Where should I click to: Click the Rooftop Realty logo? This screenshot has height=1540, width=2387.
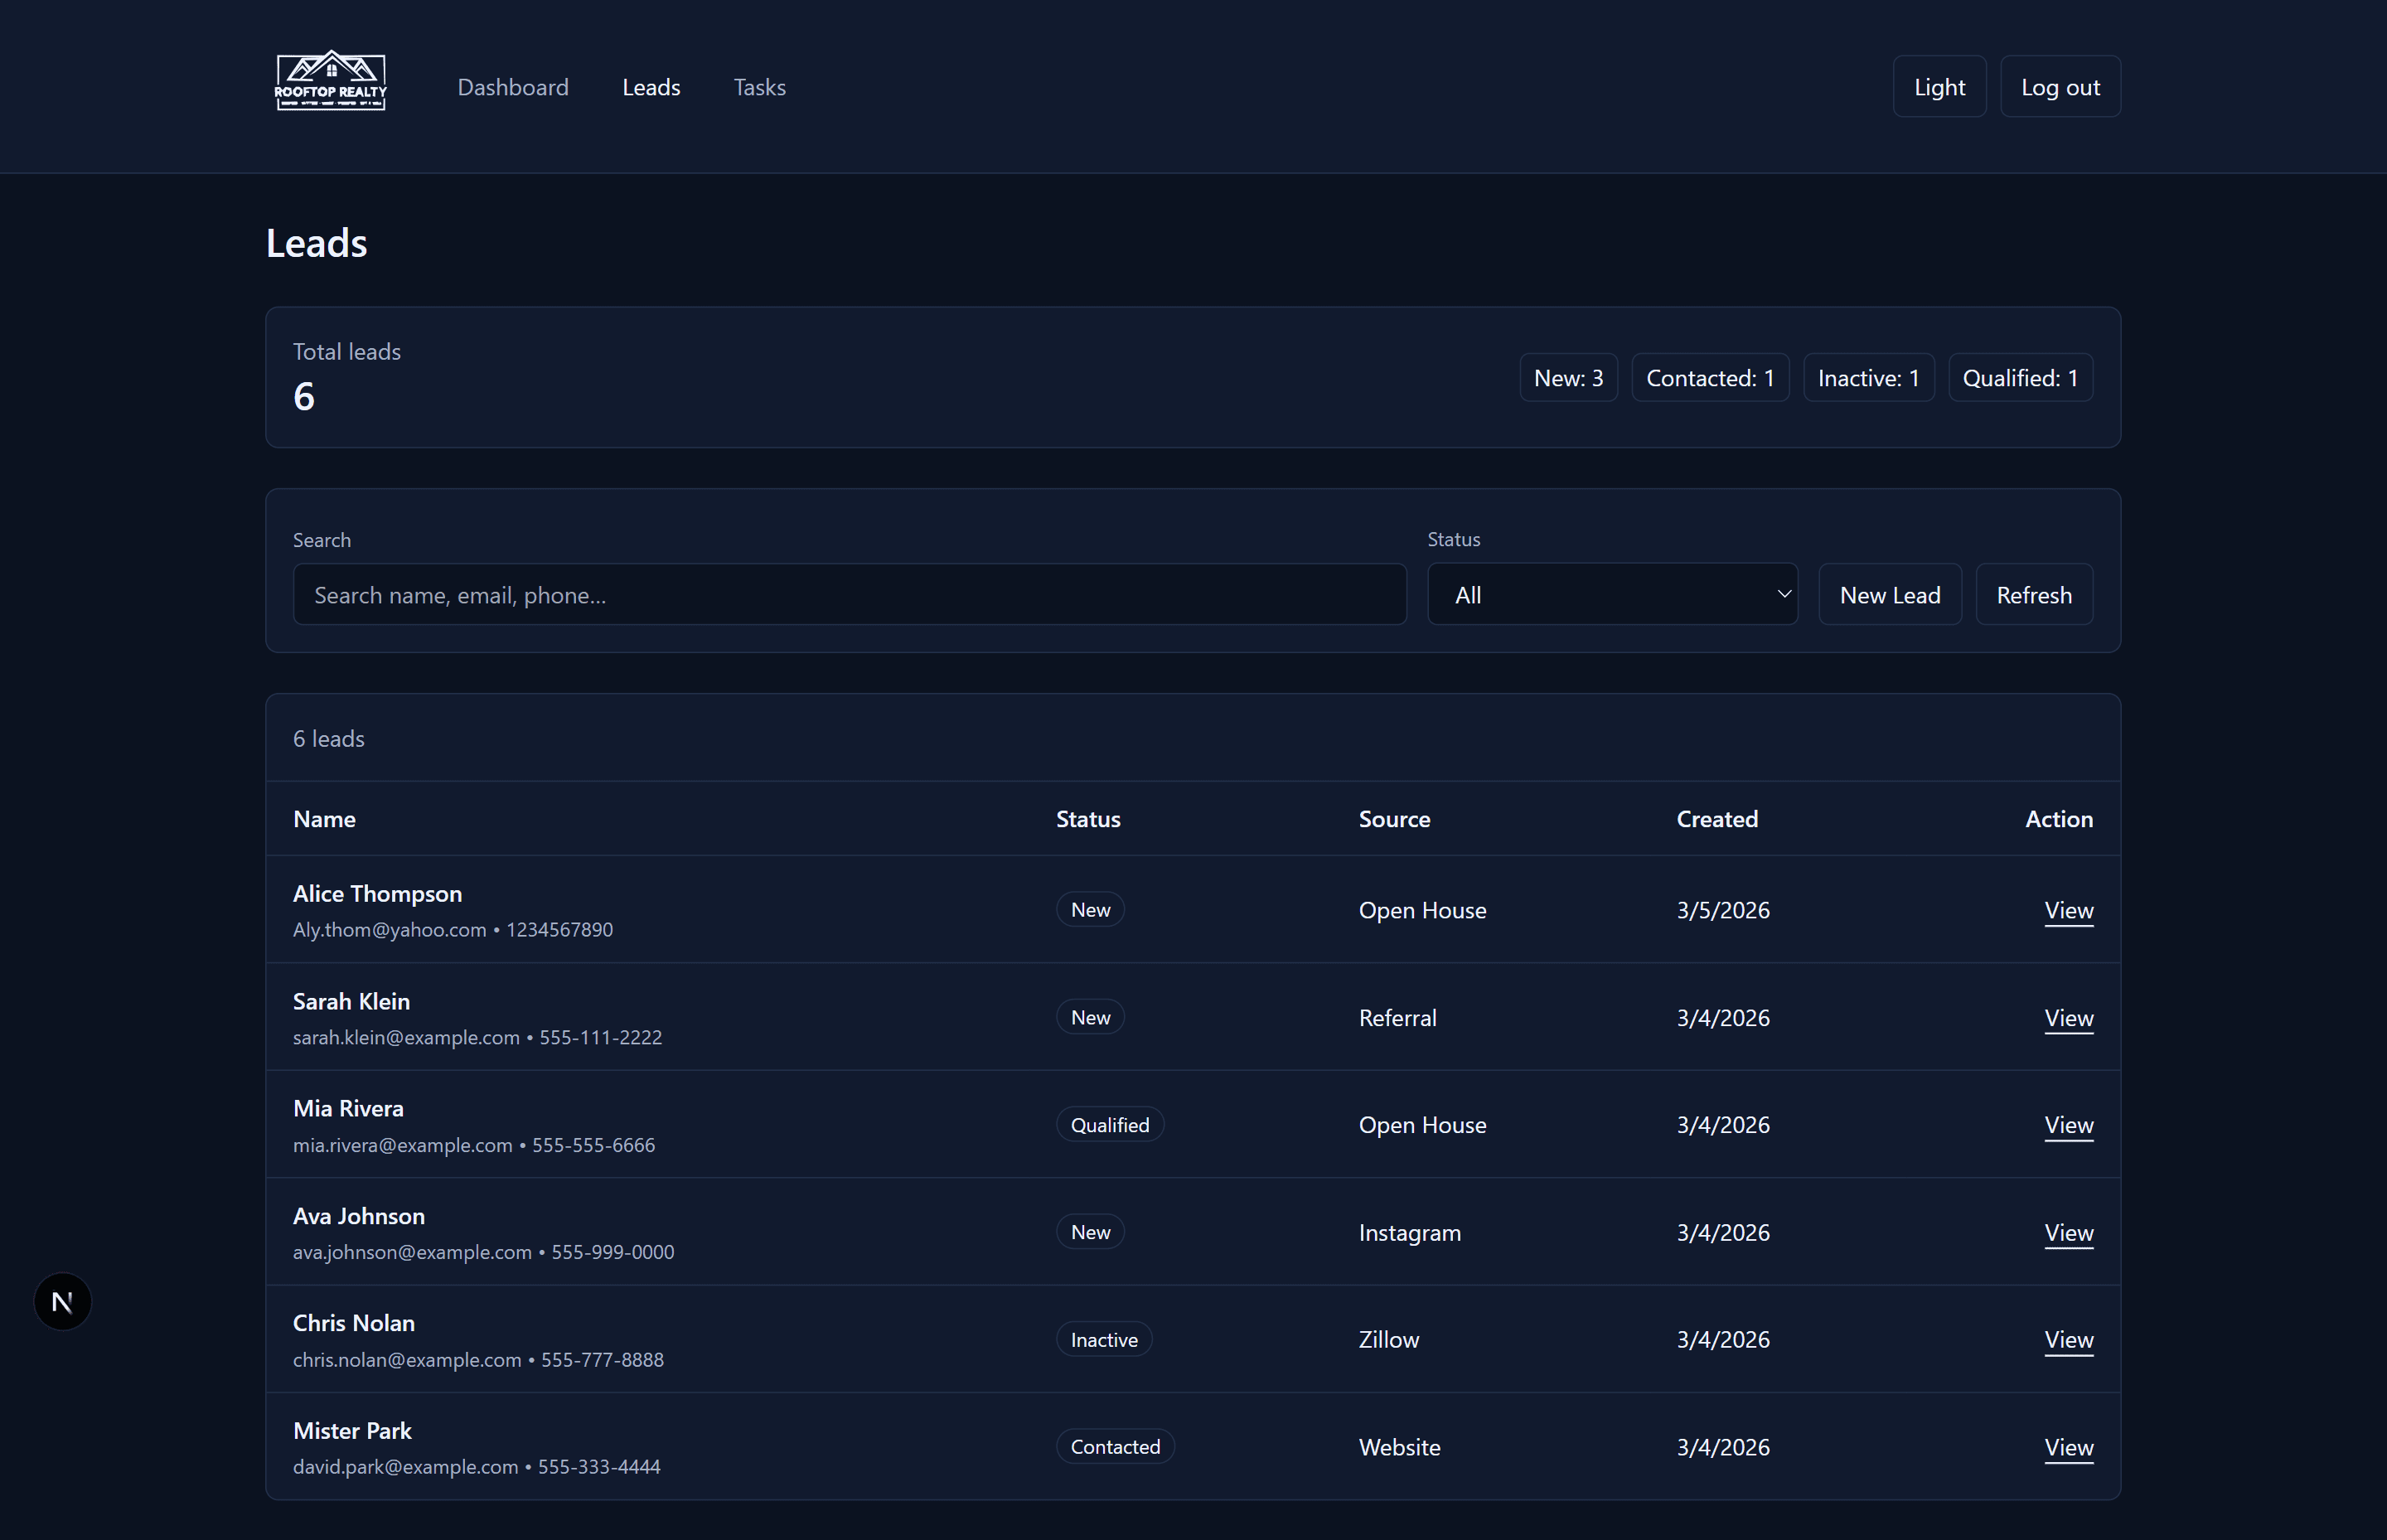tap(330, 81)
